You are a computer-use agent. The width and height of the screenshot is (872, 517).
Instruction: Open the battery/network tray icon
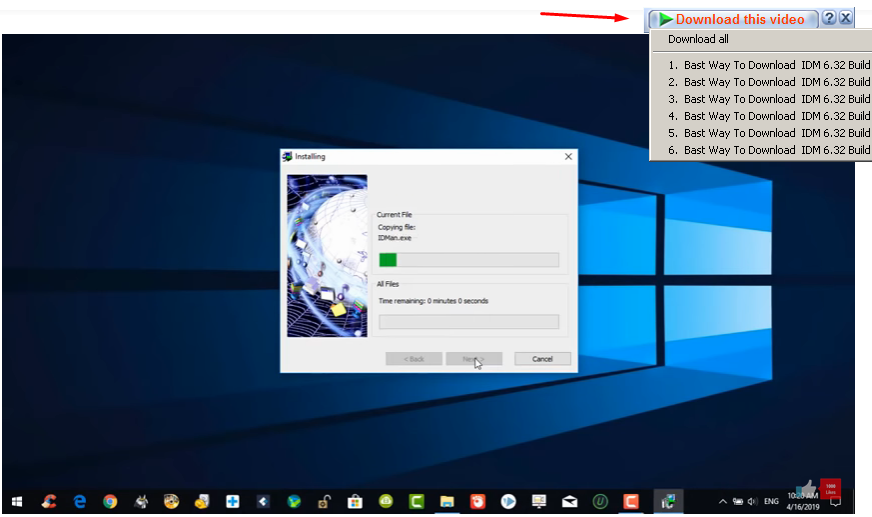click(x=738, y=501)
